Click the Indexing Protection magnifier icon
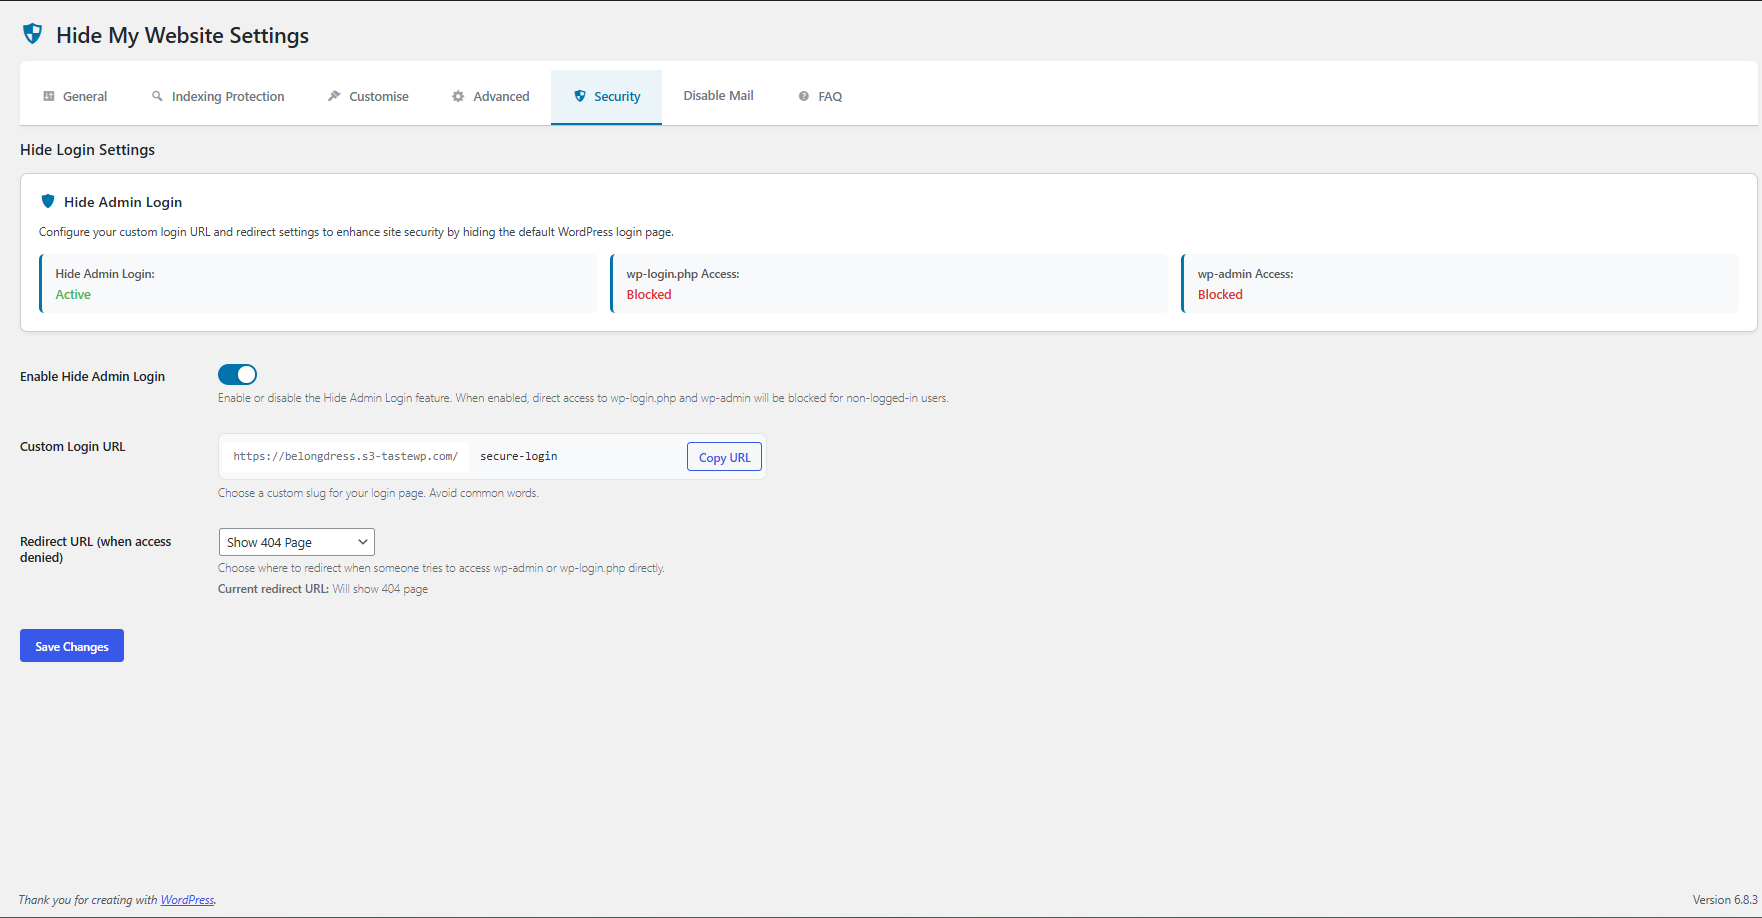The width and height of the screenshot is (1762, 918). pos(157,96)
